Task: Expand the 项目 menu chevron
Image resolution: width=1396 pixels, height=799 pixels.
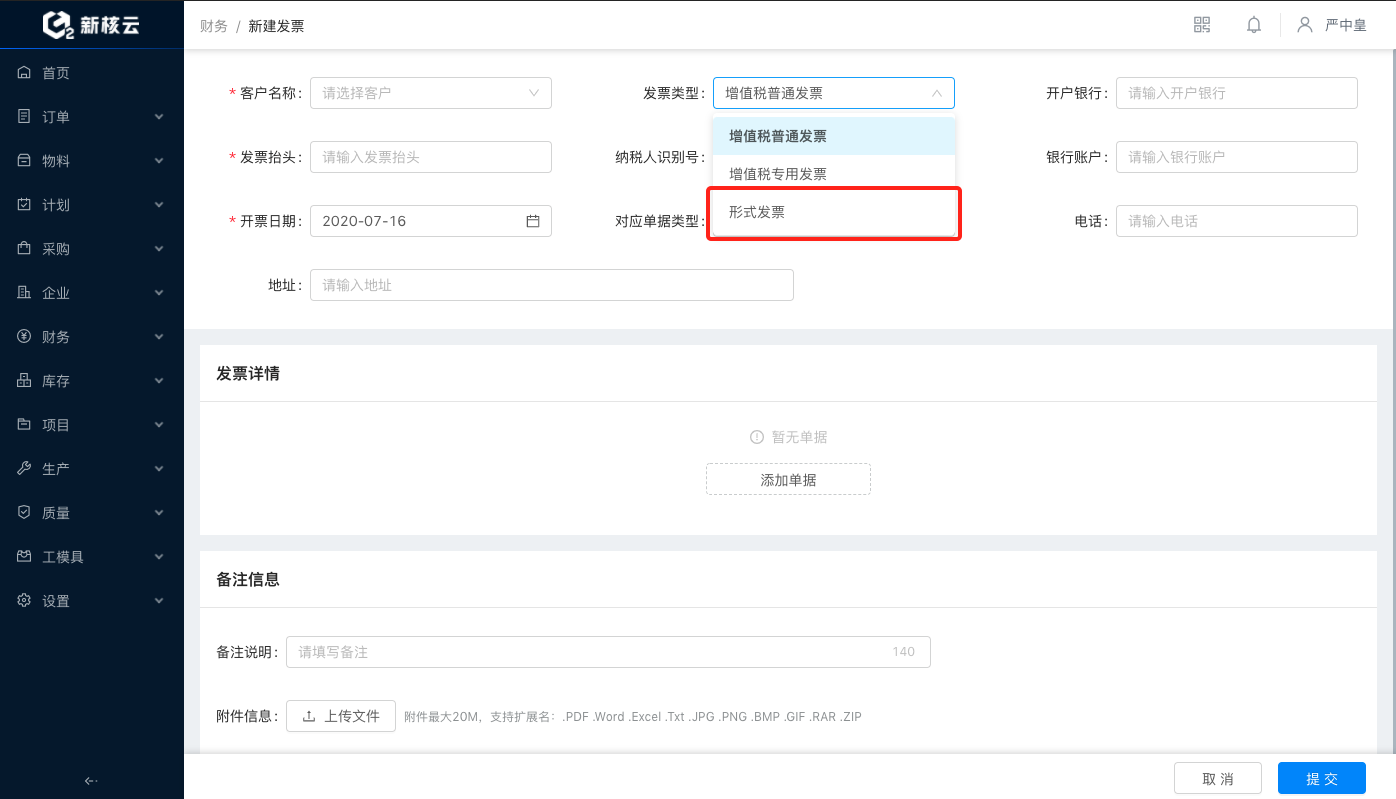Action: pyautogui.click(x=159, y=425)
